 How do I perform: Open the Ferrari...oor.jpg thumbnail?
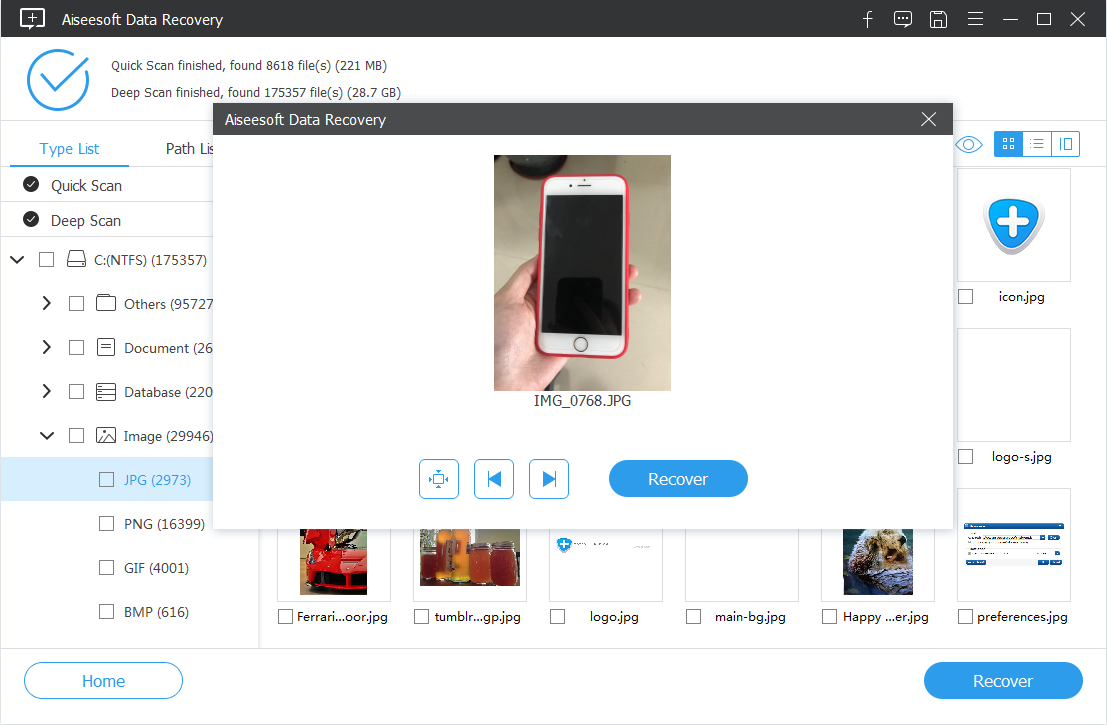[333, 563]
